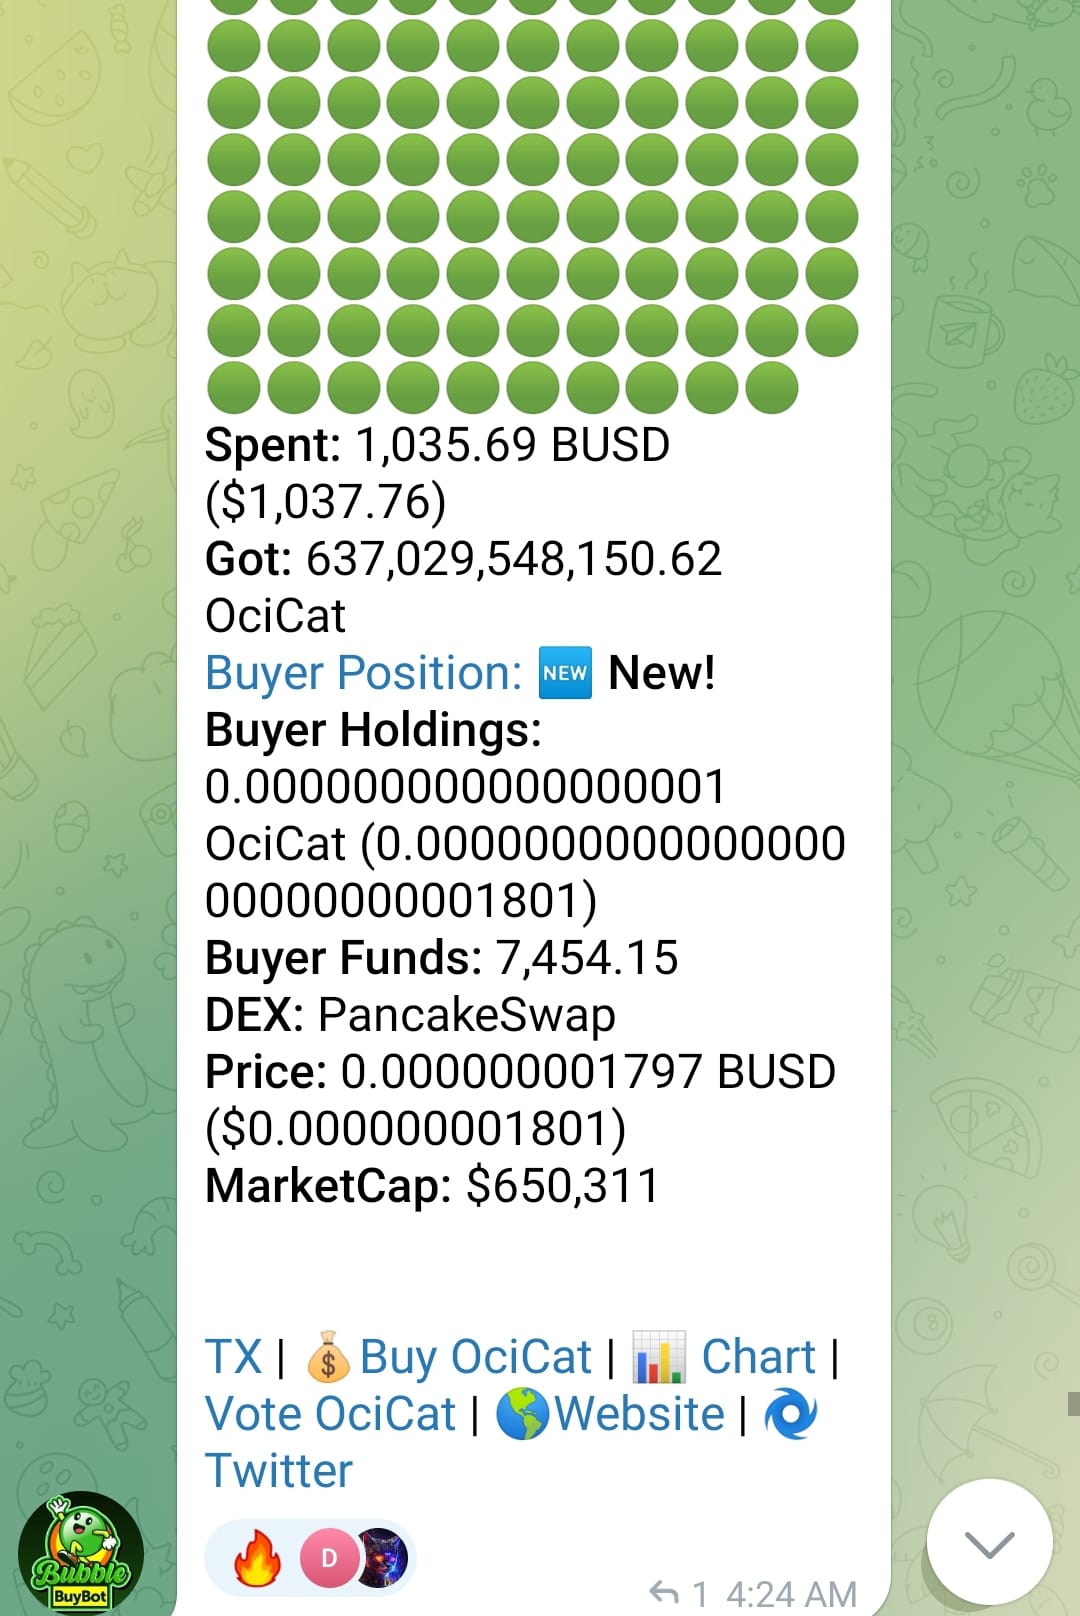Visit the Website link
The height and width of the screenshot is (1616, 1080).
tap(640, 1414)
